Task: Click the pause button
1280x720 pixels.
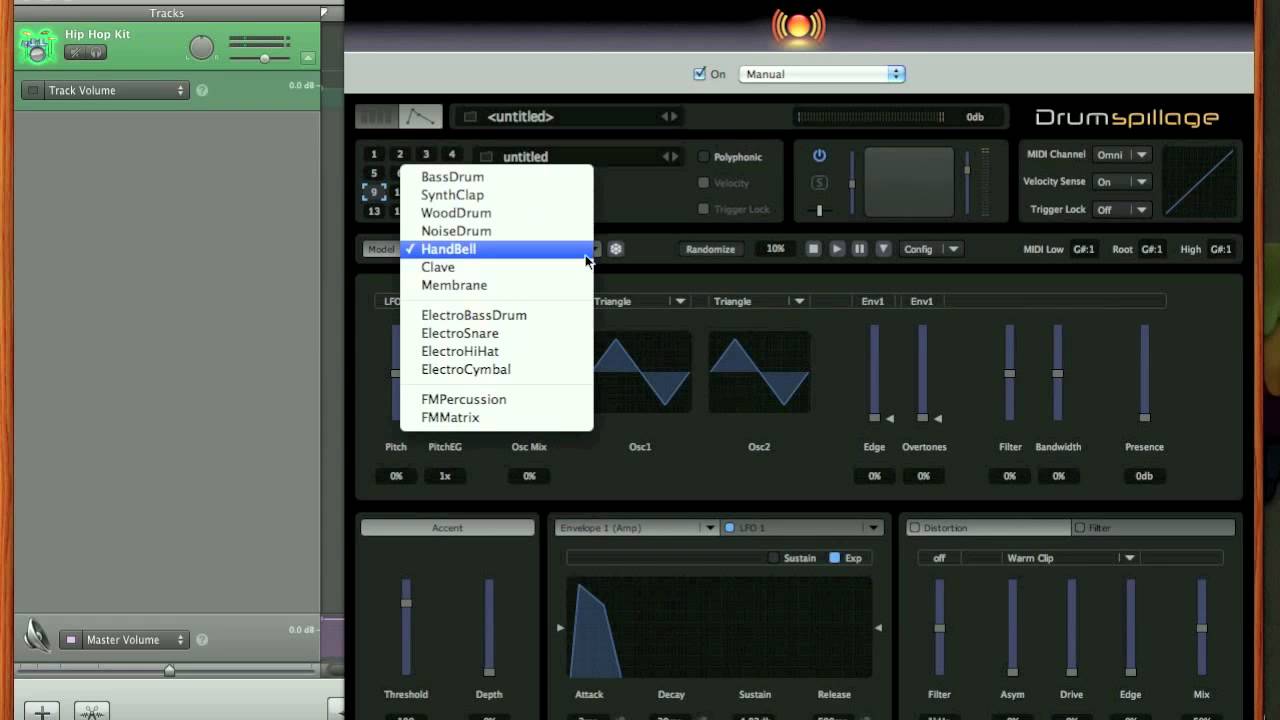Action: coord(859,249)
